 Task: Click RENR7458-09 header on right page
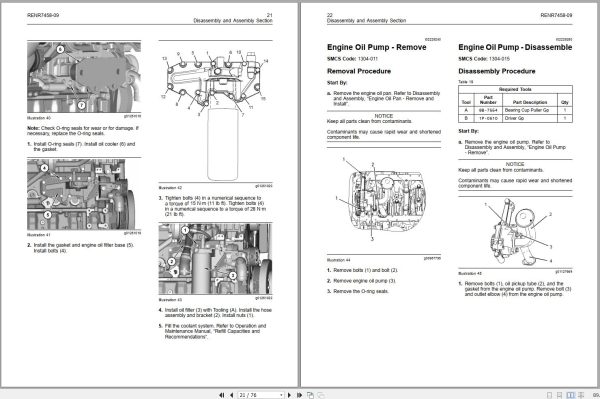pyautogui.click(x=556, y=15)
